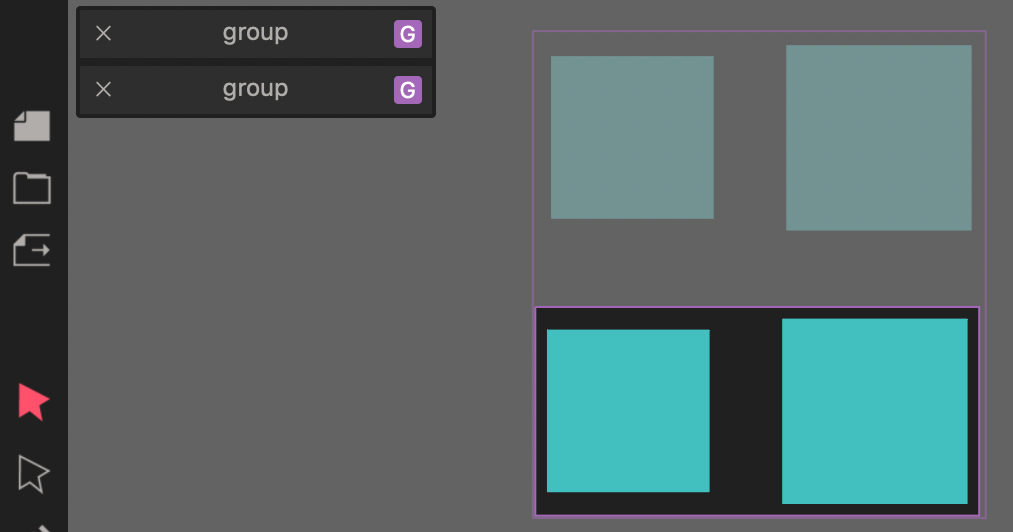Image resolution: width=1013 pixels, height=532 pixels.
Task: Click the new document page icon
Action: pyautogui.click(x=32, y=126)
